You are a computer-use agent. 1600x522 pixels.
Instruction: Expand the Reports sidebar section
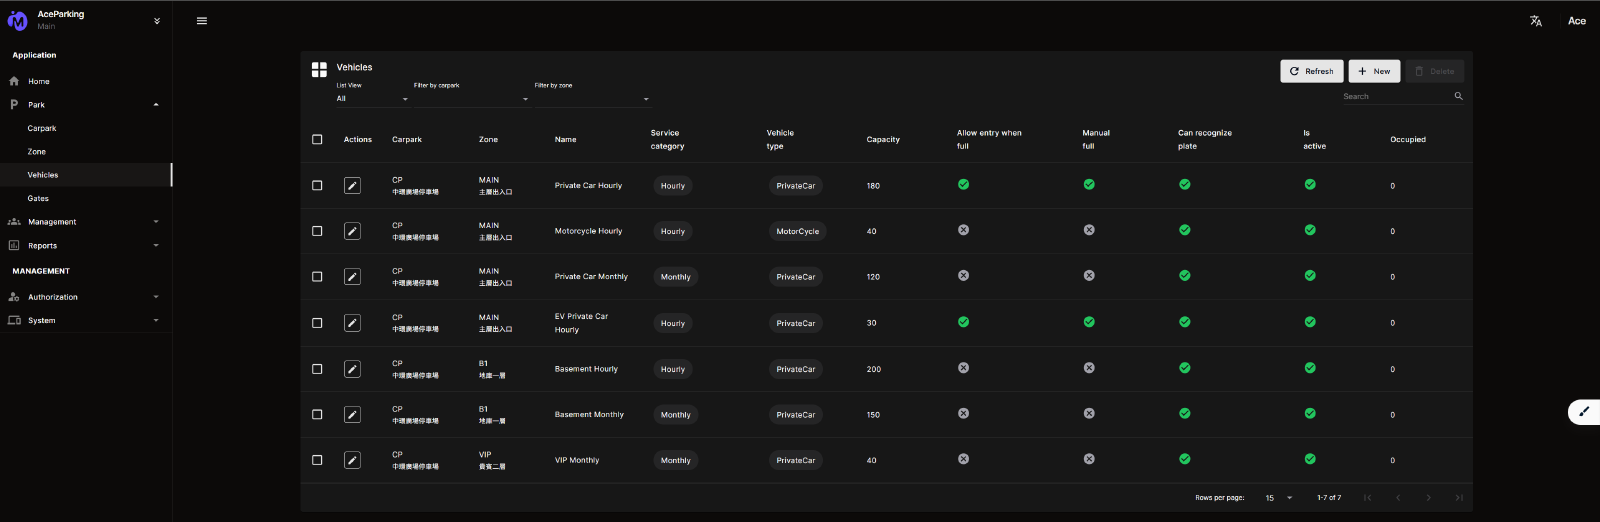(x=84, y=246)
